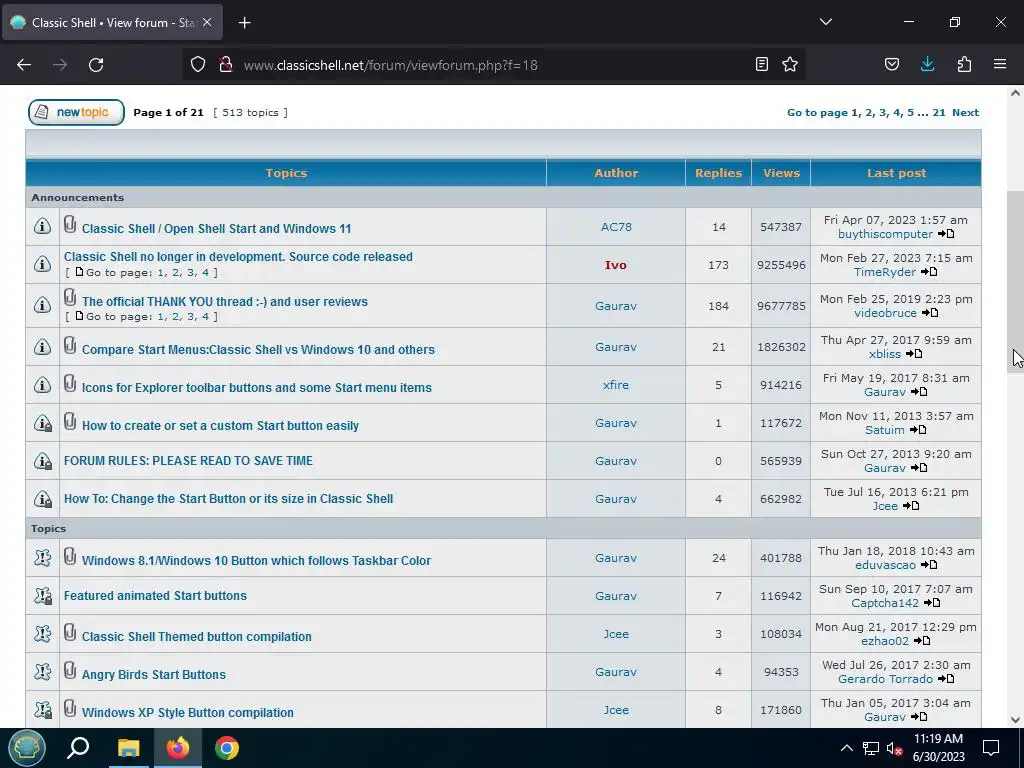
Task: Click views count 9255496
Action: pyautogui.click(x=781, y=264)
